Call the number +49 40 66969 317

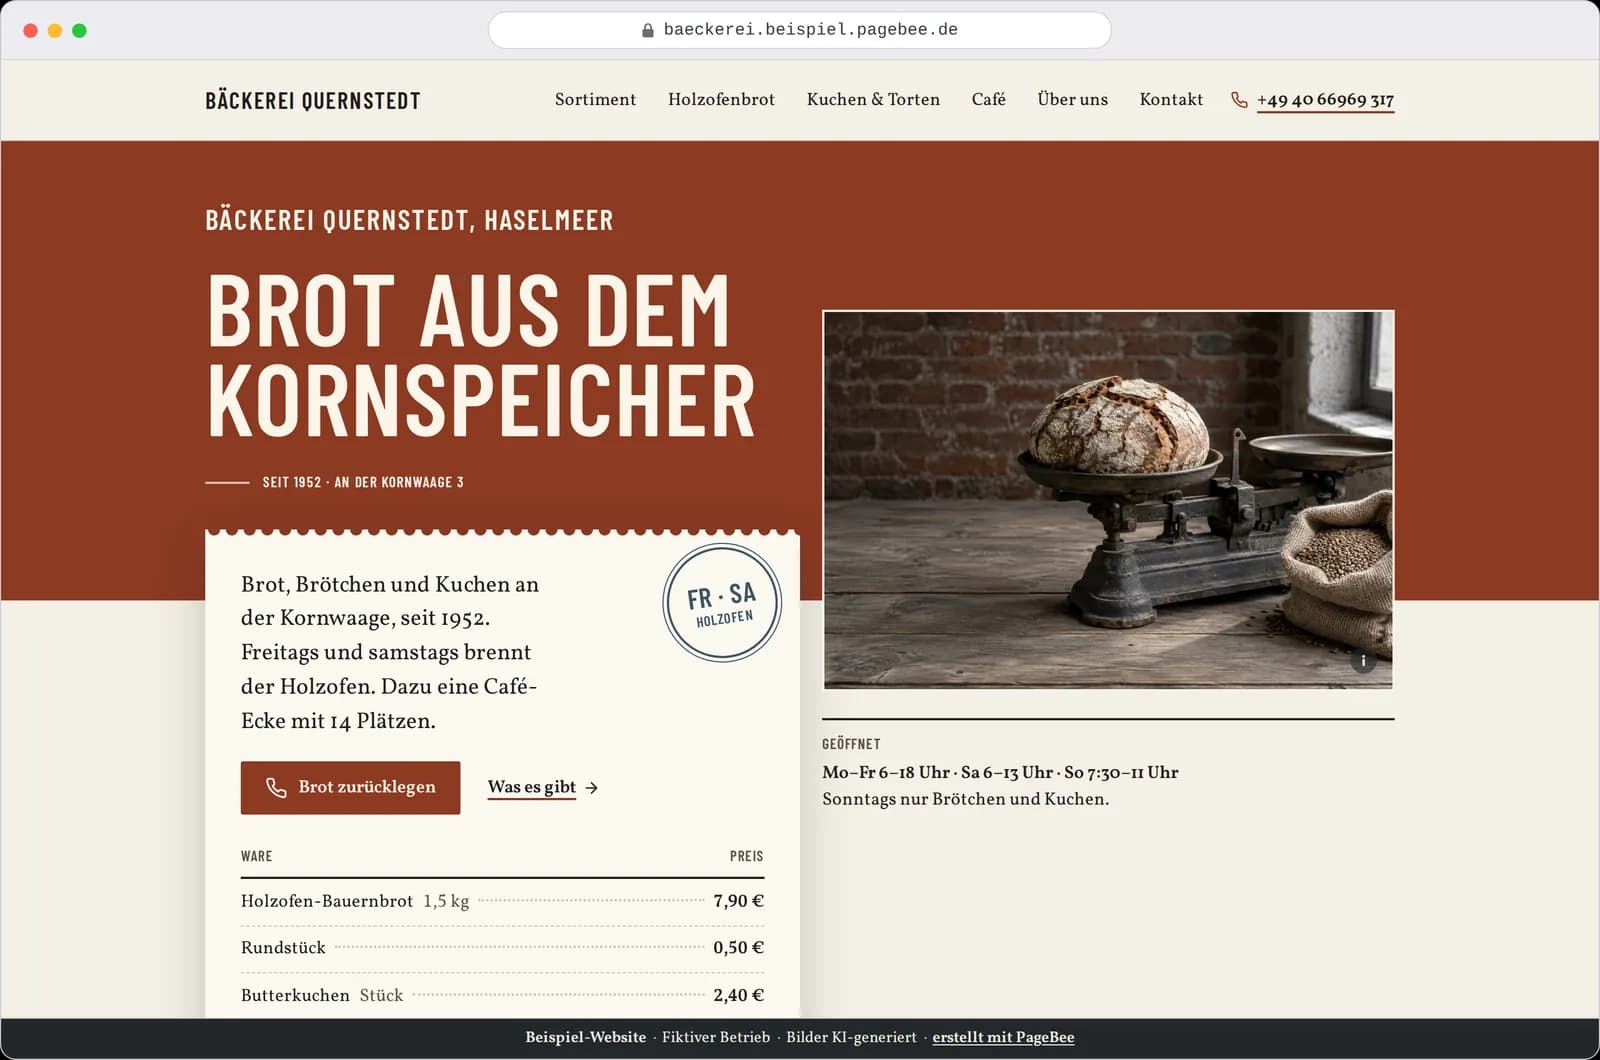[1325, 100]
